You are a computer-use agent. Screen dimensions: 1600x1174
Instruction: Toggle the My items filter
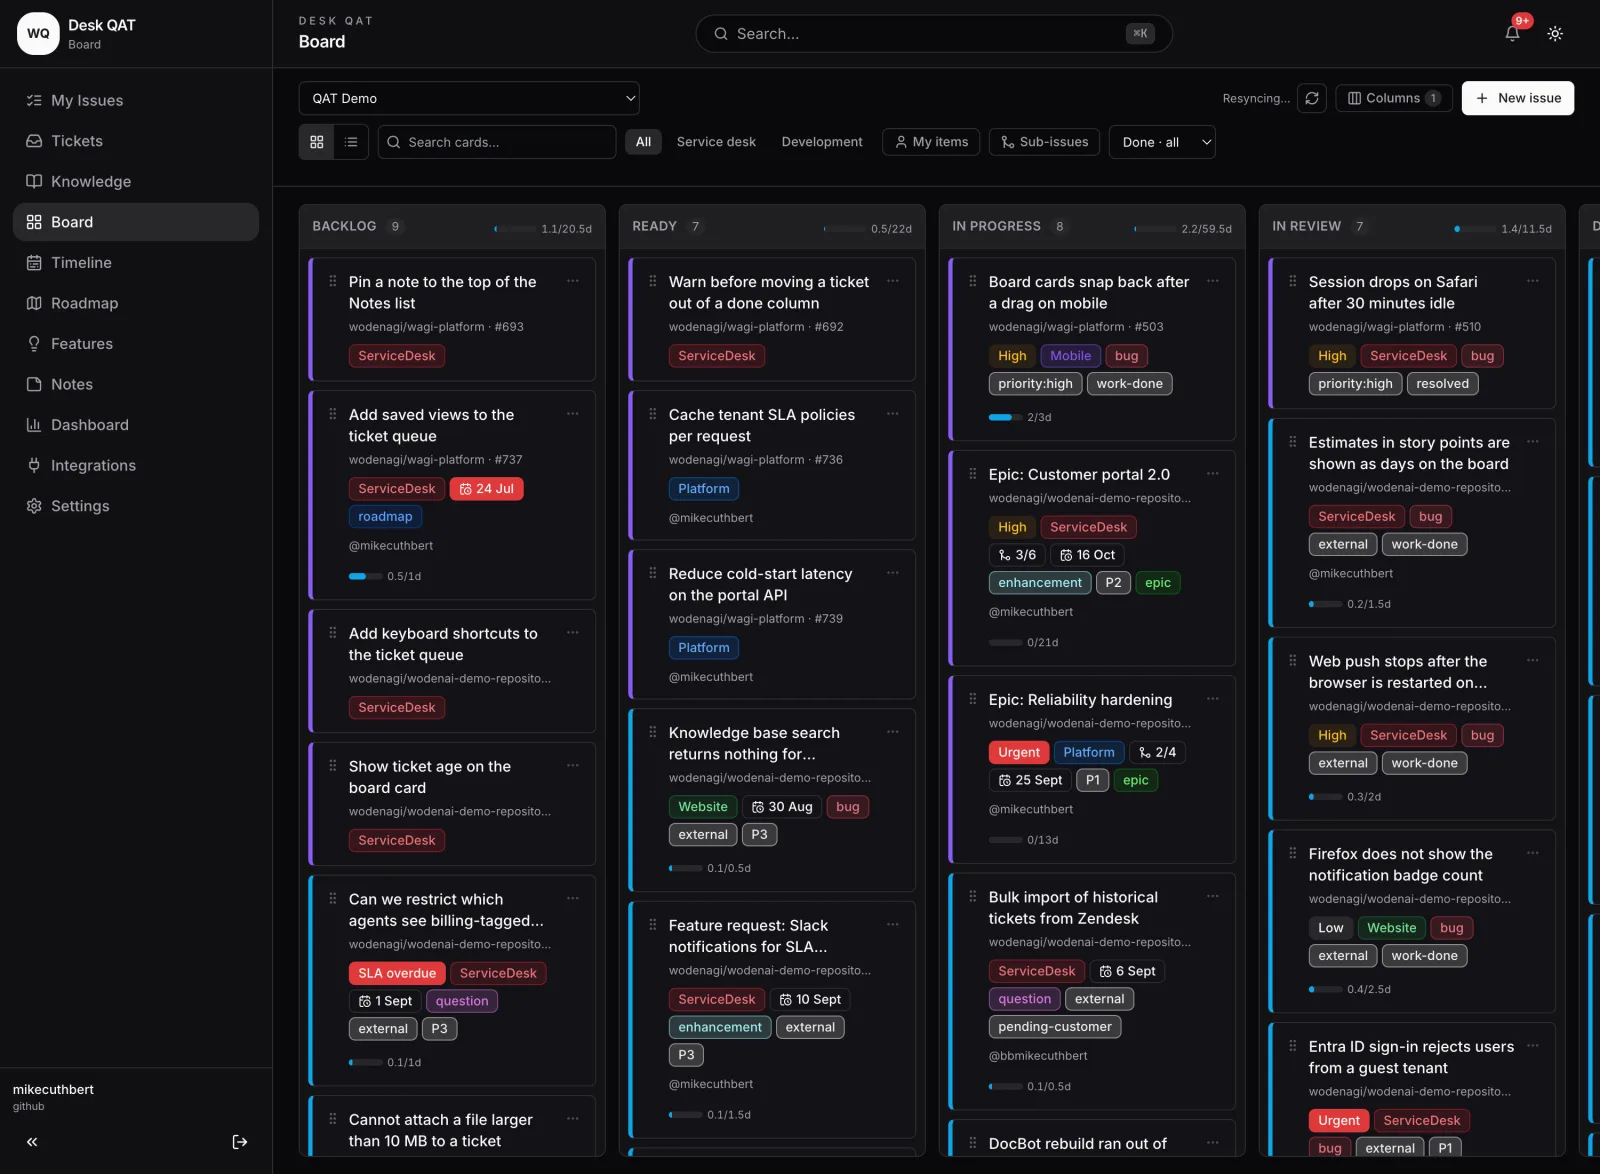coord(932,142)
